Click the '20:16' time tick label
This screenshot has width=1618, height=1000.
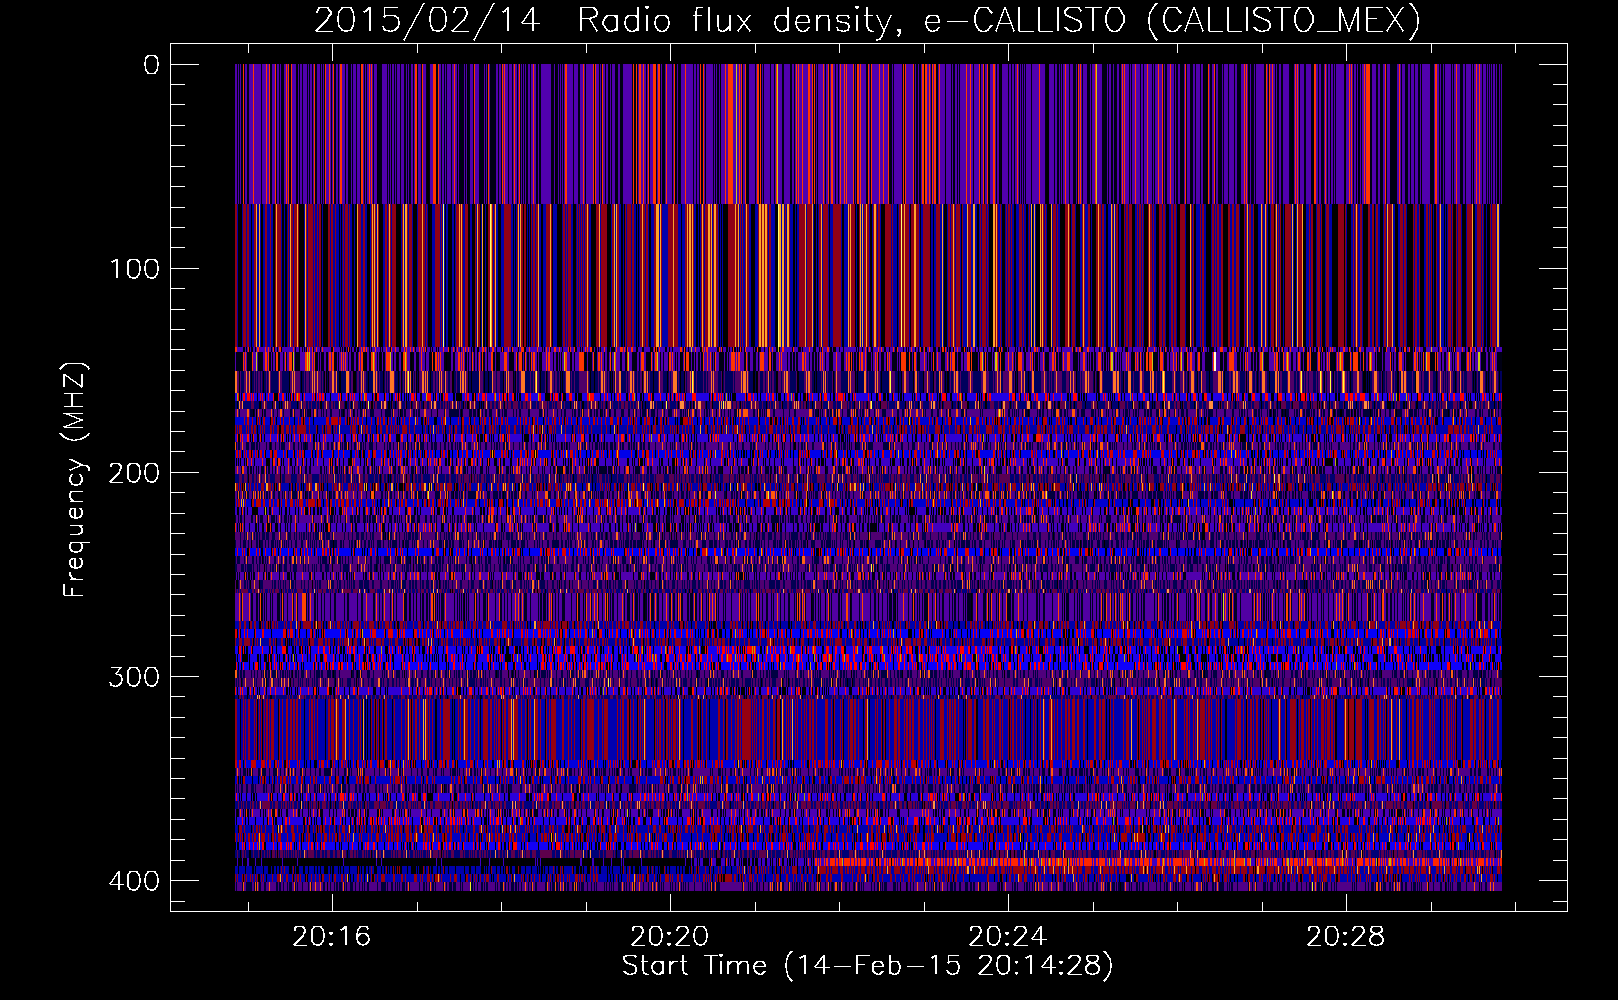click(331, 937)
